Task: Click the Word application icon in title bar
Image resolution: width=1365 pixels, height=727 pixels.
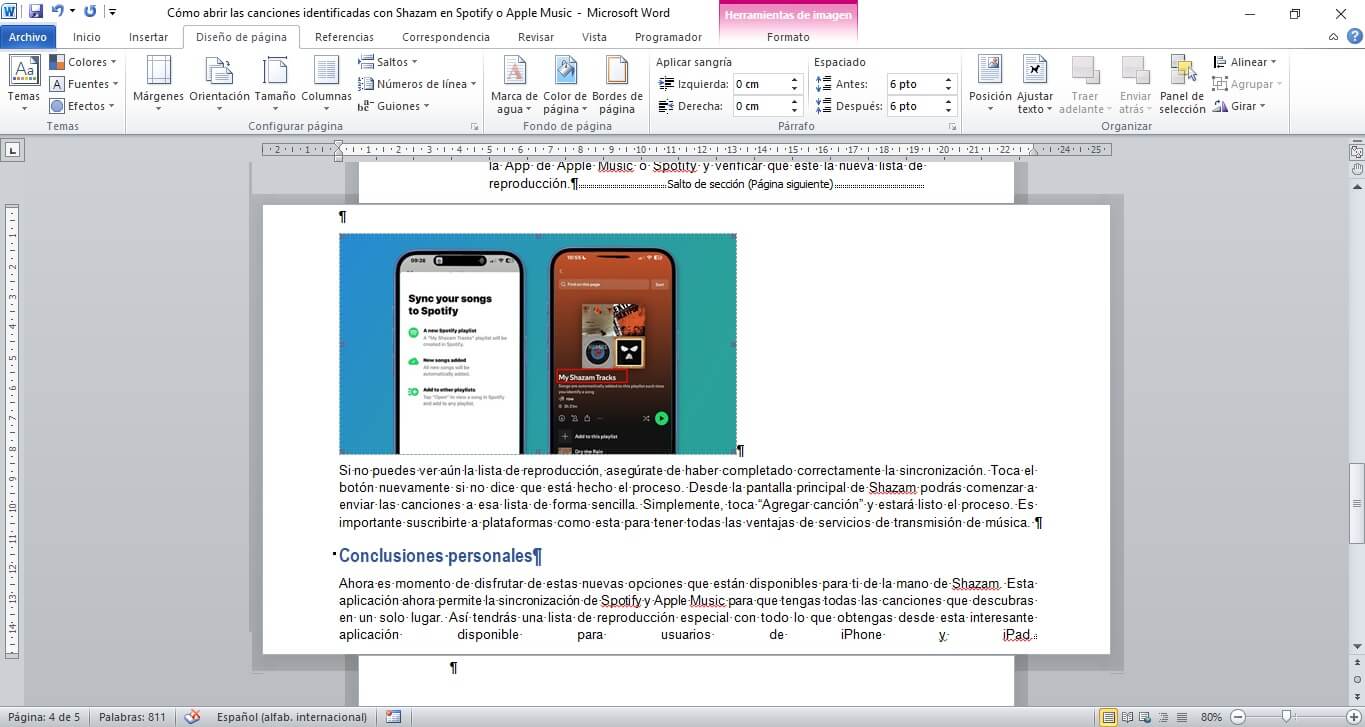Action: pyautogui.click(x=11, y=12)
